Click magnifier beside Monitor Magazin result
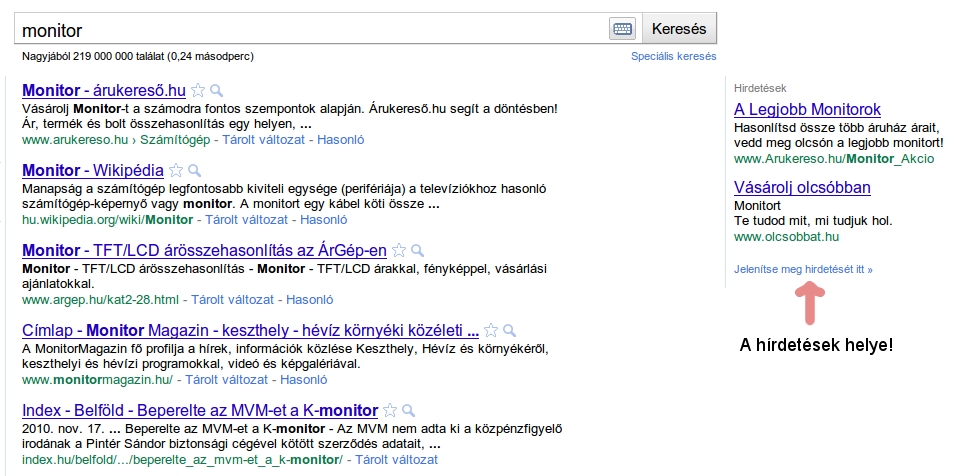This screenshot has width=958, height=476. tap(509, 331)
